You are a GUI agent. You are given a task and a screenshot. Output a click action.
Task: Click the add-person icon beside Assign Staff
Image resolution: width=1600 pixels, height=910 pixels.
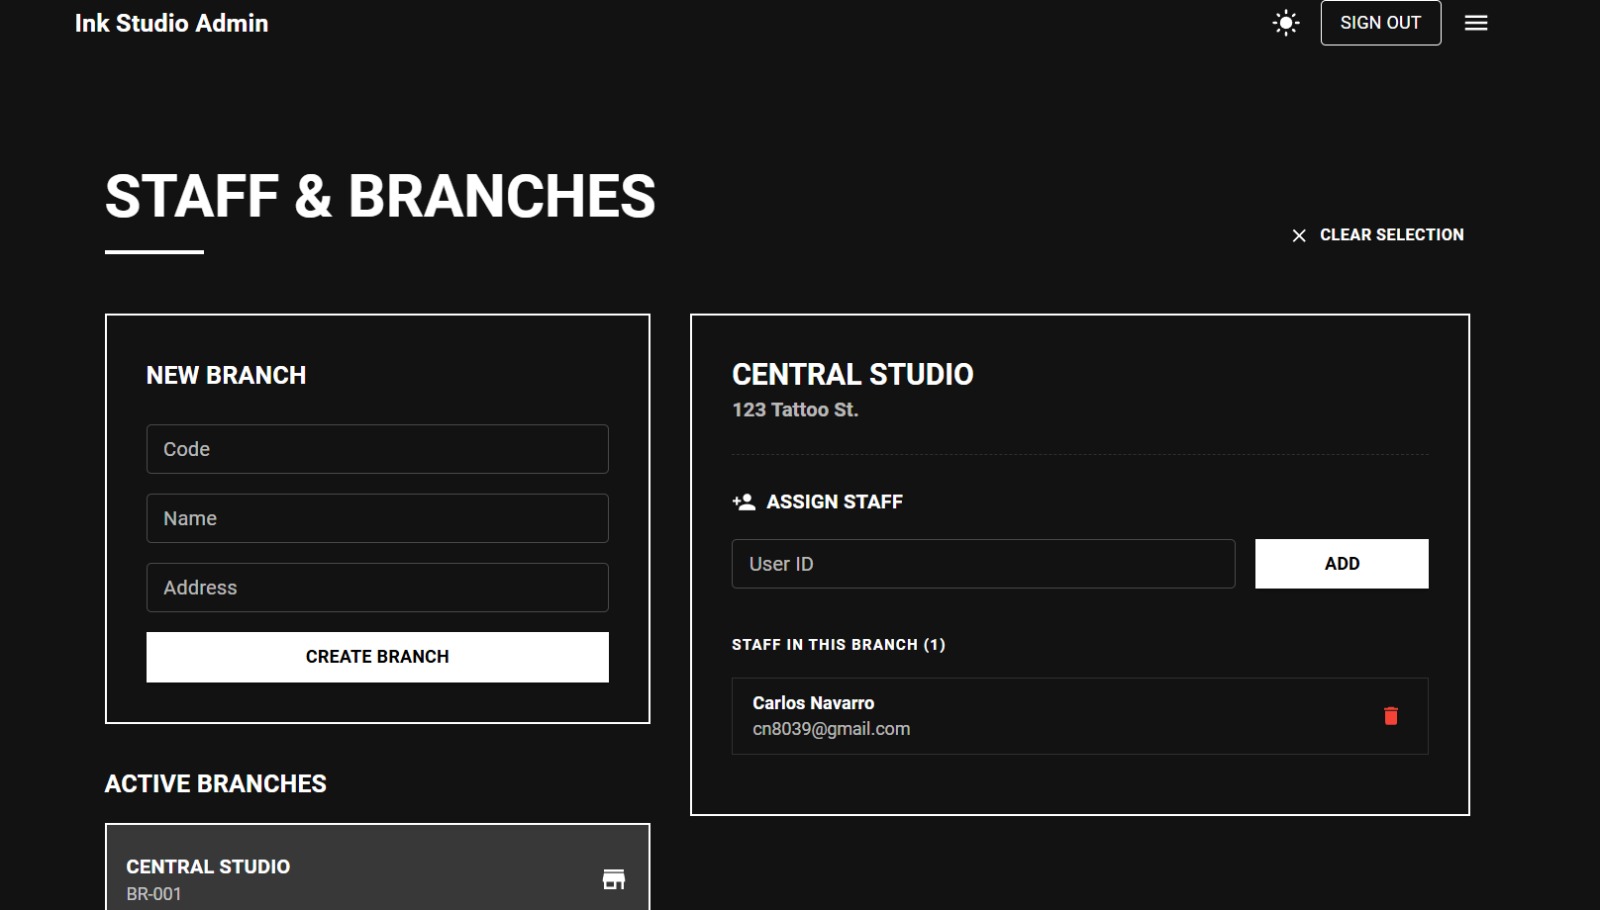tap(743, 502)
